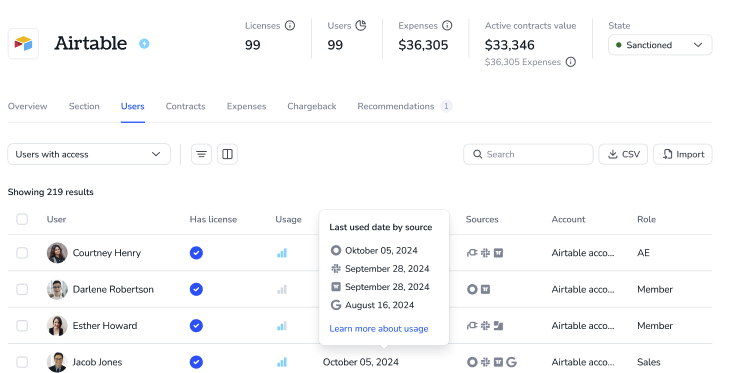Click Jacob Jones's usage bars icon

(x=282, y=362)
